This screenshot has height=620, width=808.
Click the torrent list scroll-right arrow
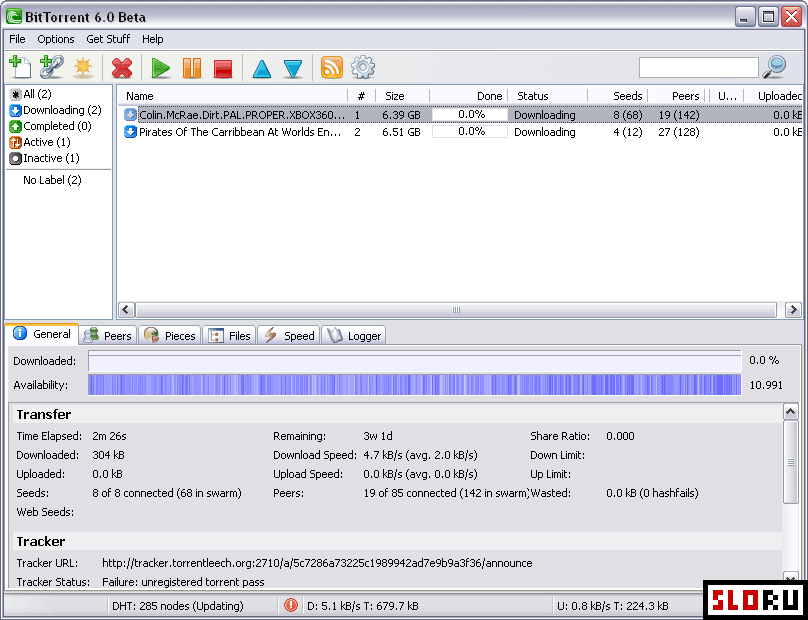[x=793, y=310]
